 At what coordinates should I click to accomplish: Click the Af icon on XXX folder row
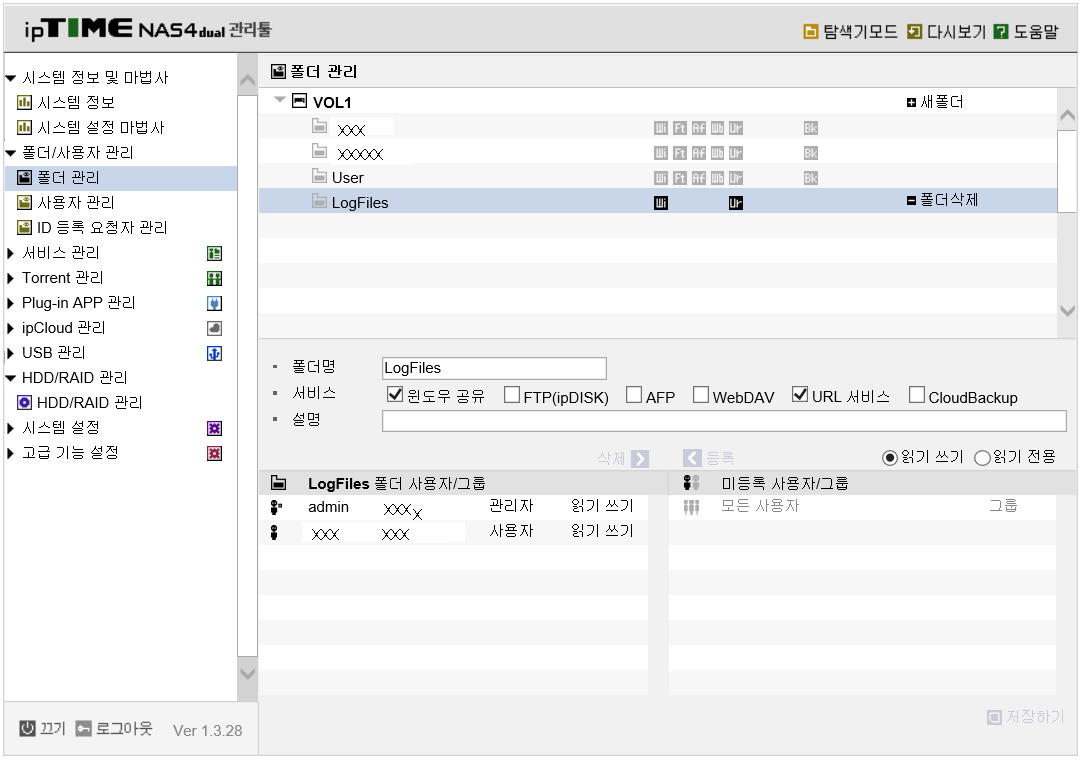pyautogui.click(x=698, y=128)
